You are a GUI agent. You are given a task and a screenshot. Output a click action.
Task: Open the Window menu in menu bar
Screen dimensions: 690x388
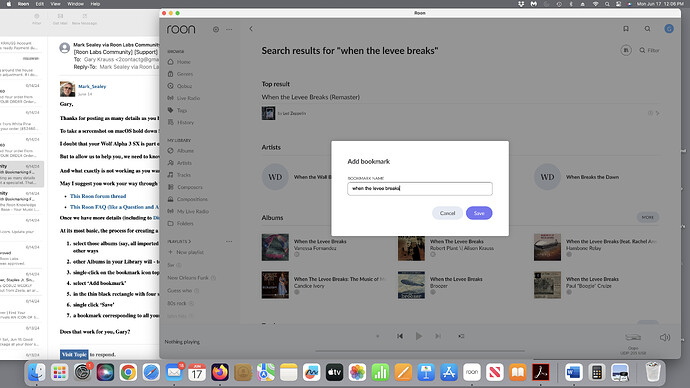pyautogui.click(x=75, y=4)
